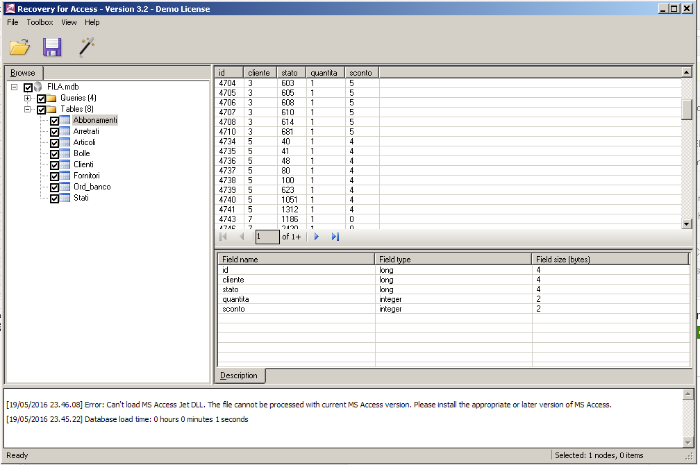The image size is (700, 465).
Task: Select the Description tab
Action: coord(239,375)
